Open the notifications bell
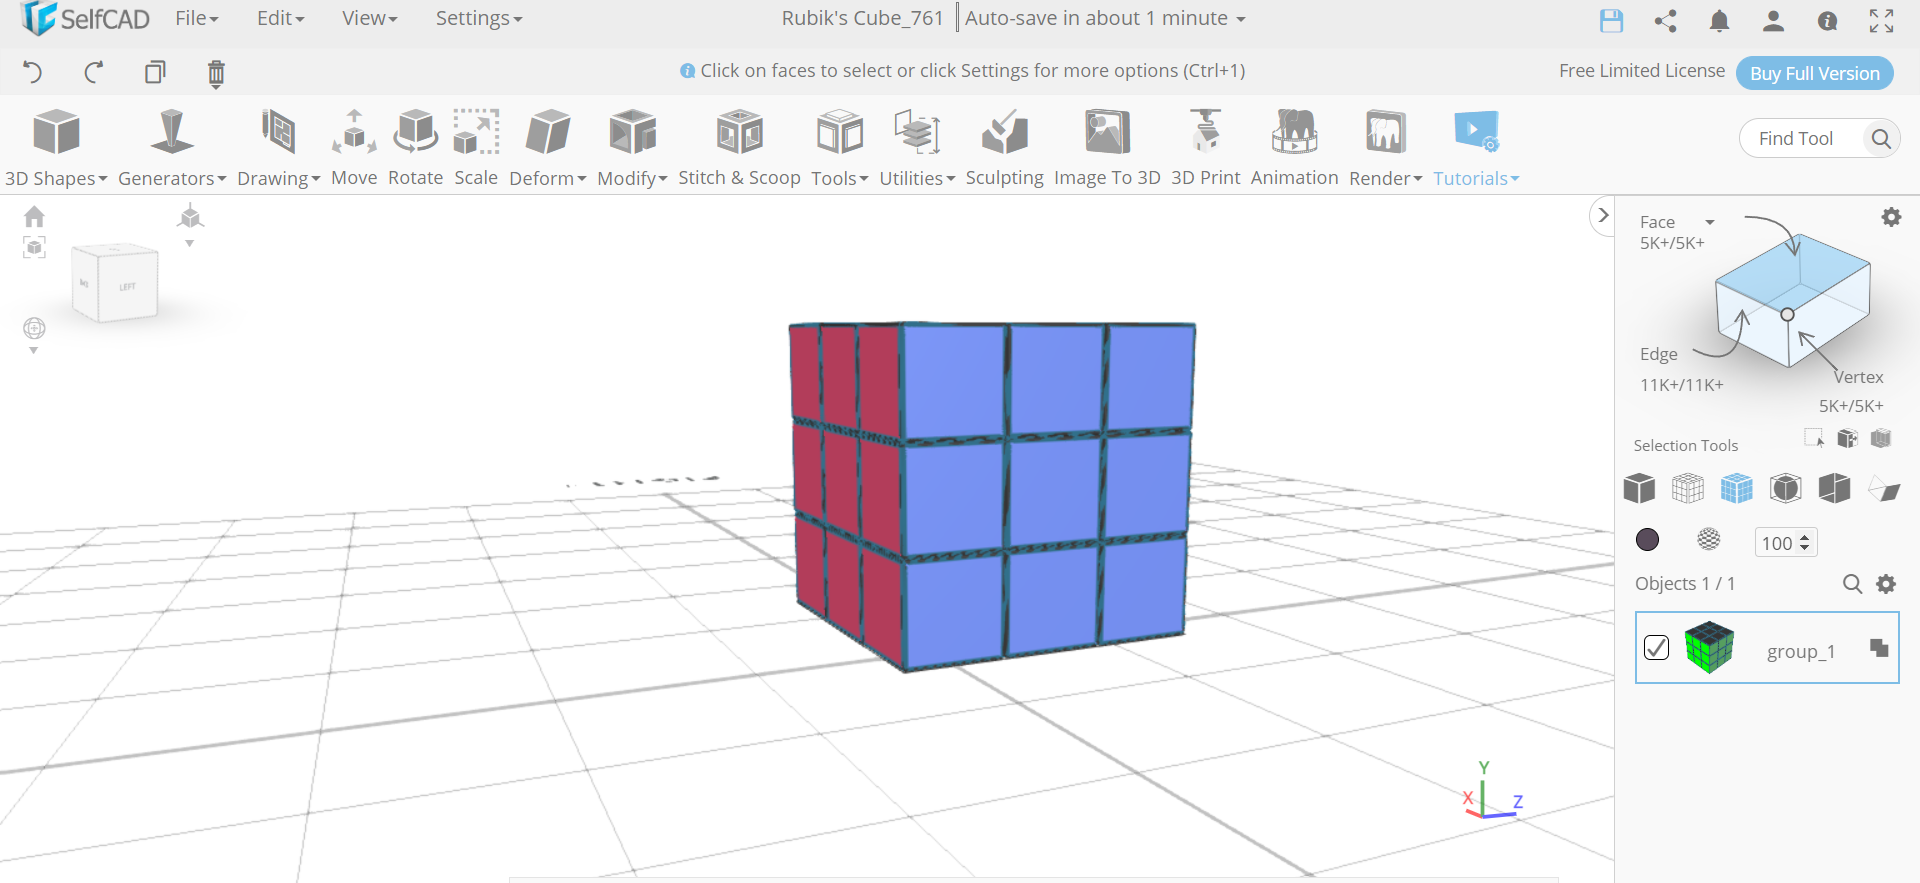The image size is (1920, 883). [1719, 20]
